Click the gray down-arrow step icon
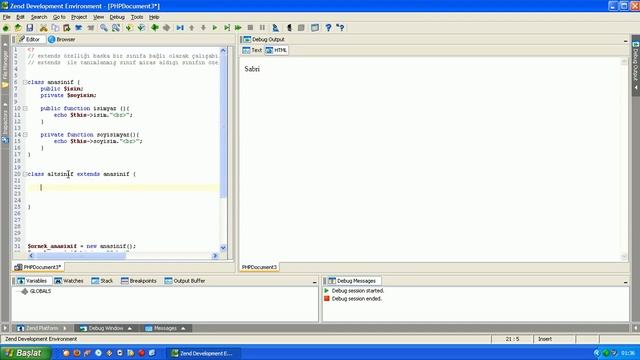This screenshot has height=360, width=640. coord(203,28)
